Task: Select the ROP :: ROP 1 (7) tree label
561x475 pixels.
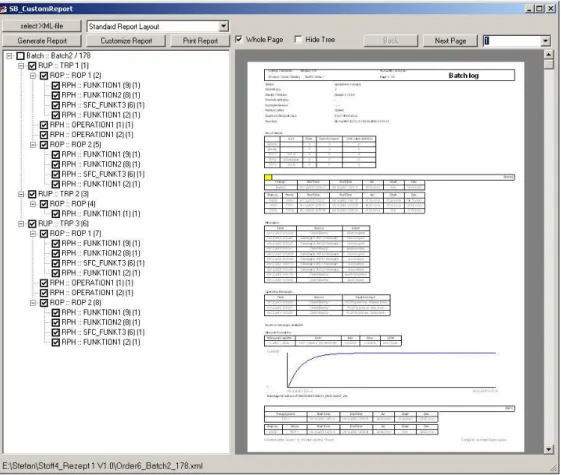Action: [x=75, y=234]
